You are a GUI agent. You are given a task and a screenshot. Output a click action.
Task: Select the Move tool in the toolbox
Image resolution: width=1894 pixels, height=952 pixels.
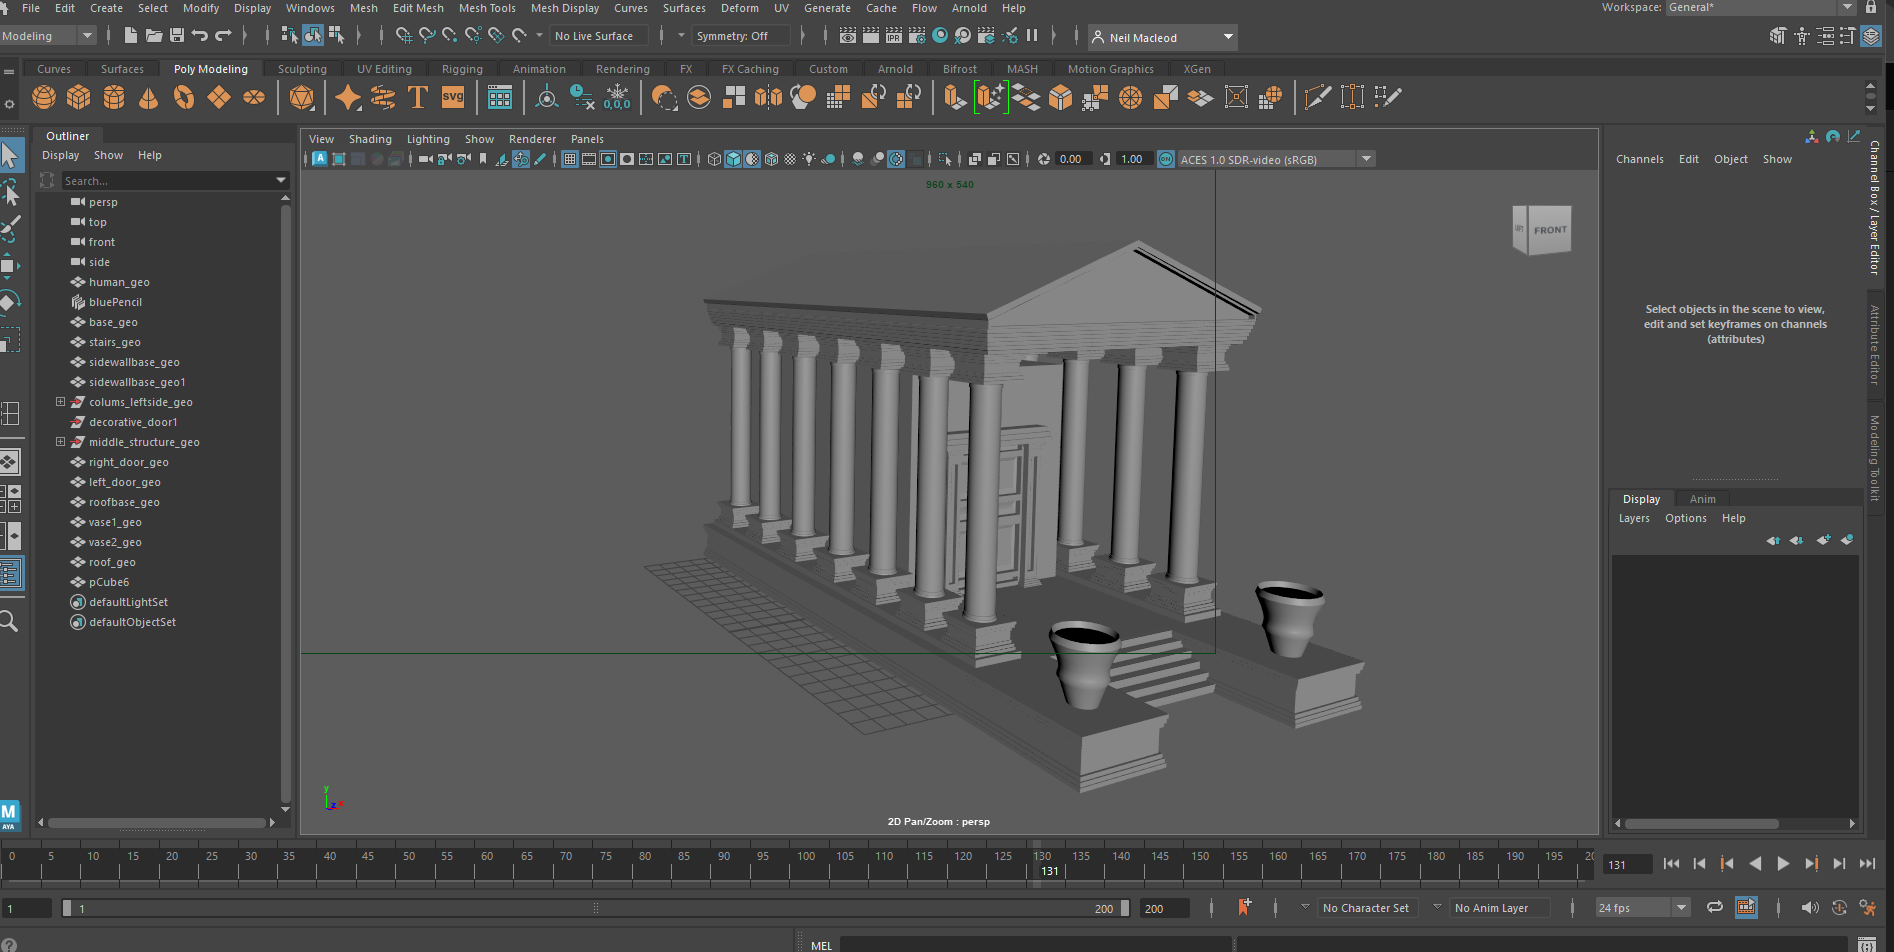(x=9, y=265)
